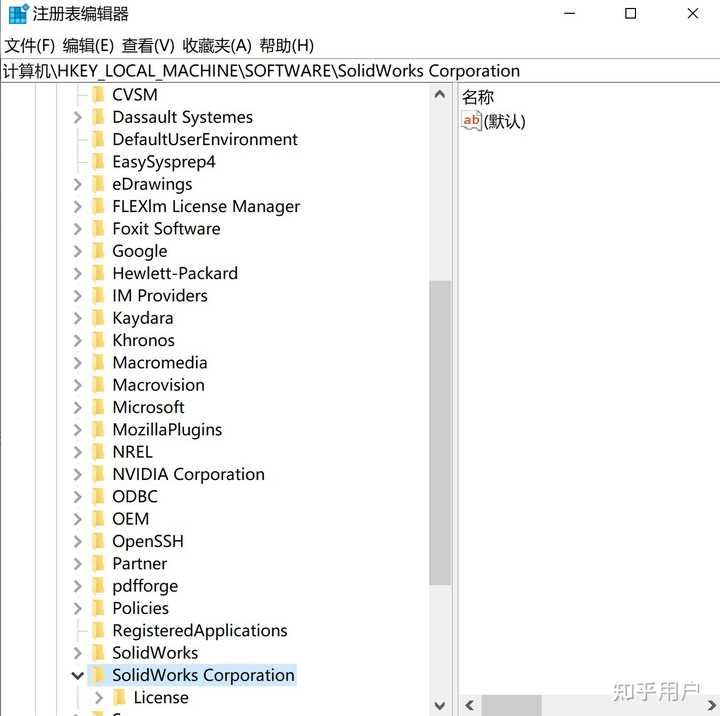Open the 编辑(E) menu

point(88,45)
